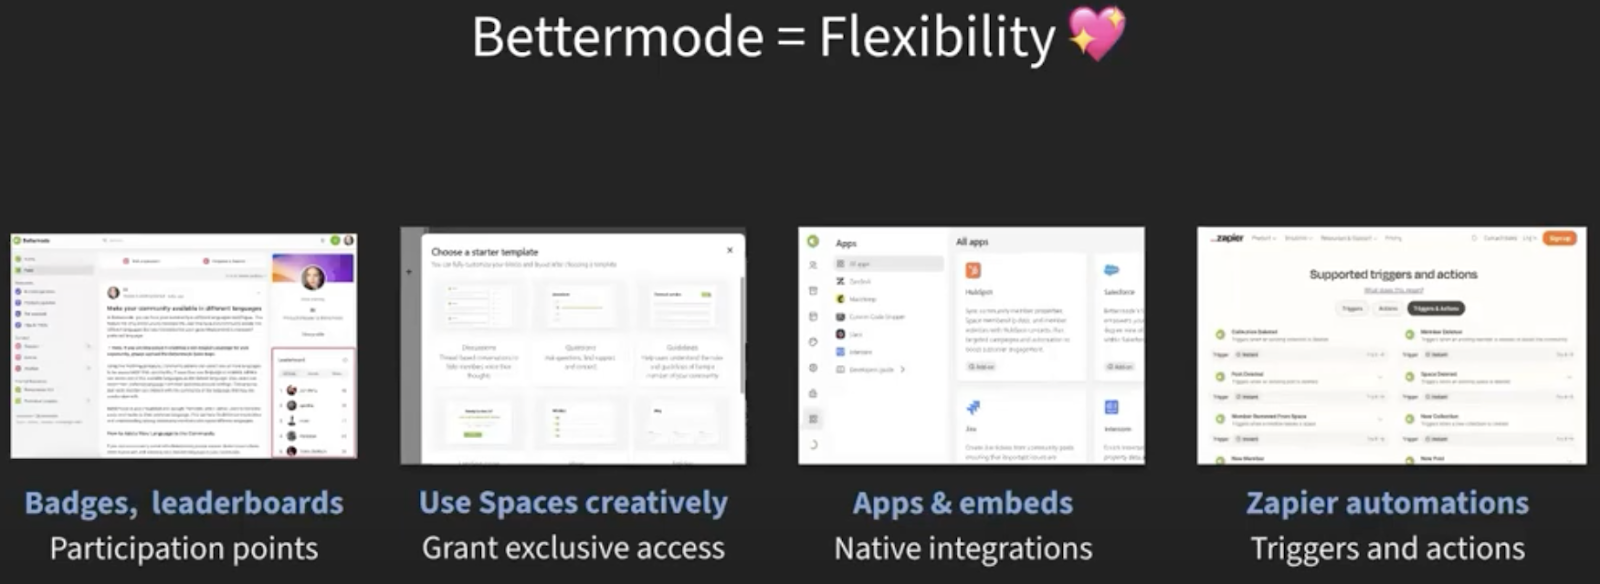Click the 'Zapier automations' heading

point(1387,502)
